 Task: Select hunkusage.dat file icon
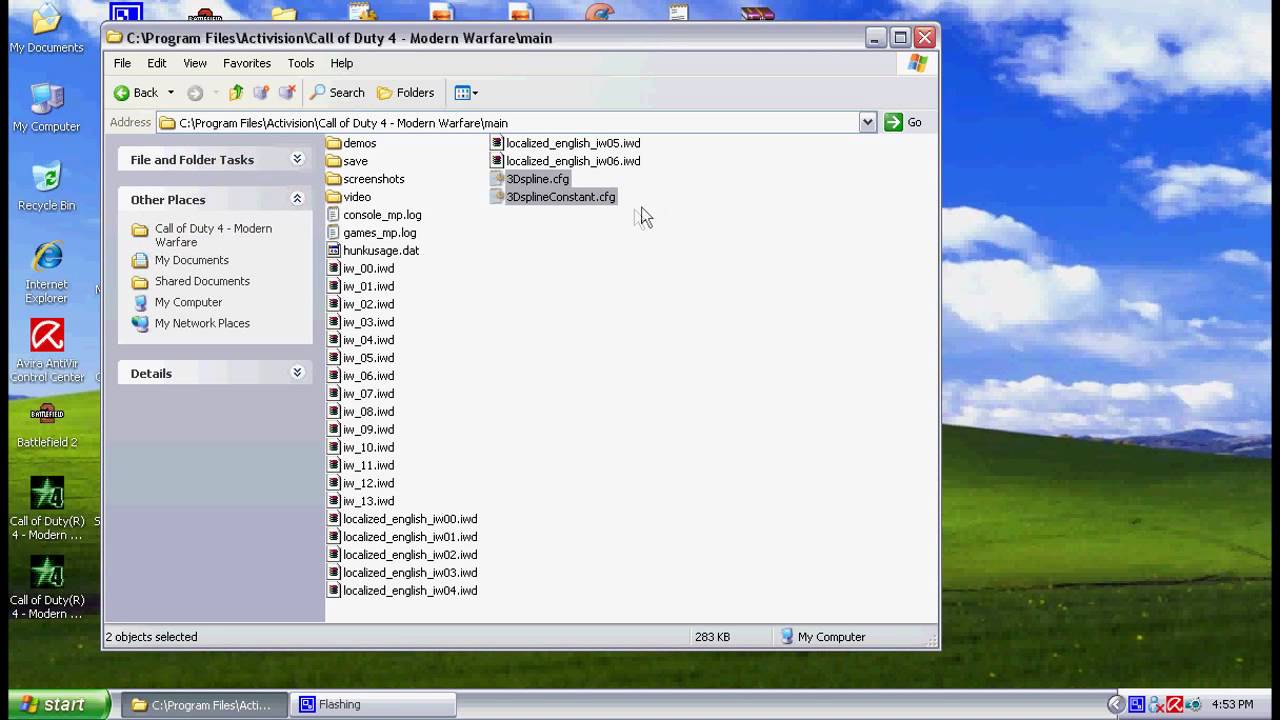(x=334, y=251)
